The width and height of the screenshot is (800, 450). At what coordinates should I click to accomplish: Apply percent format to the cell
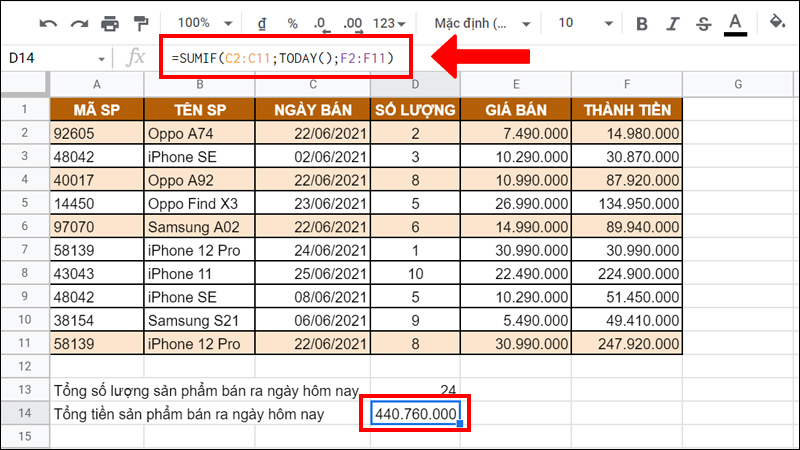(292, 22)
